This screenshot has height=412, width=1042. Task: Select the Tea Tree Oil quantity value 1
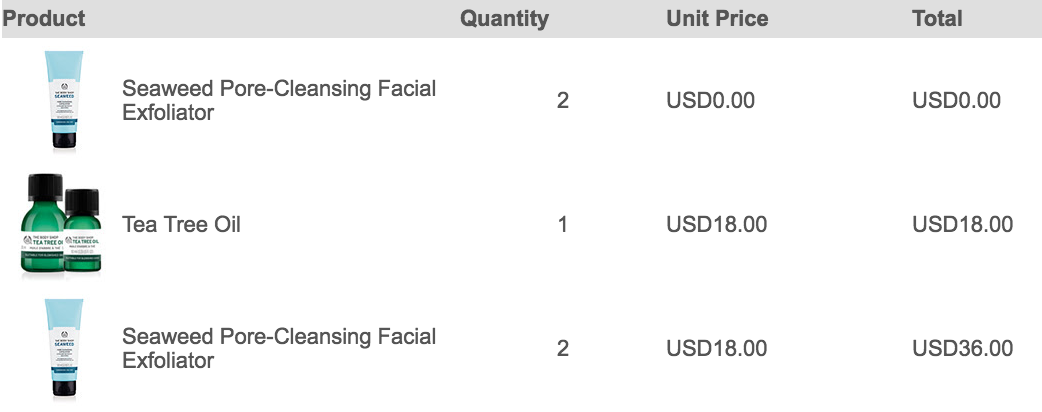tap(563, 224)
